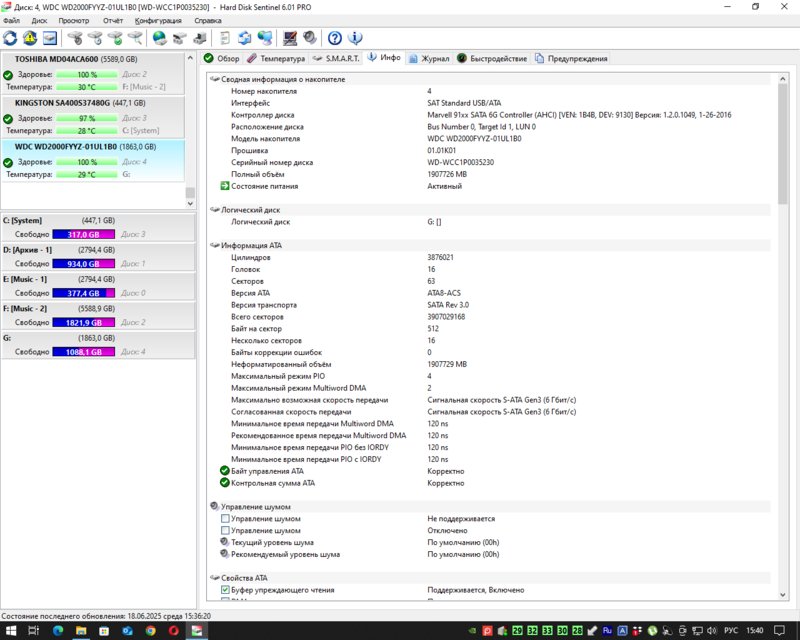Open Windows Start menu
Screen dimensions: 800x640
coord(11,630)
